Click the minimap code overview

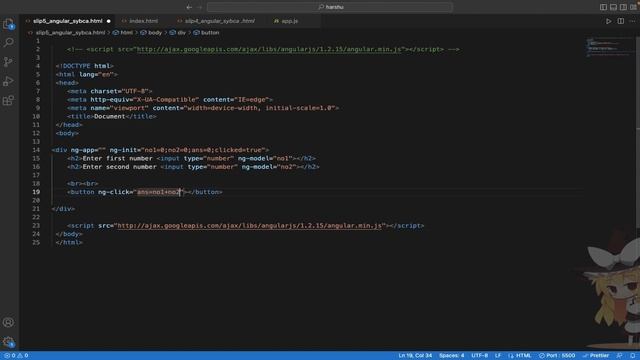coord(609,48)
